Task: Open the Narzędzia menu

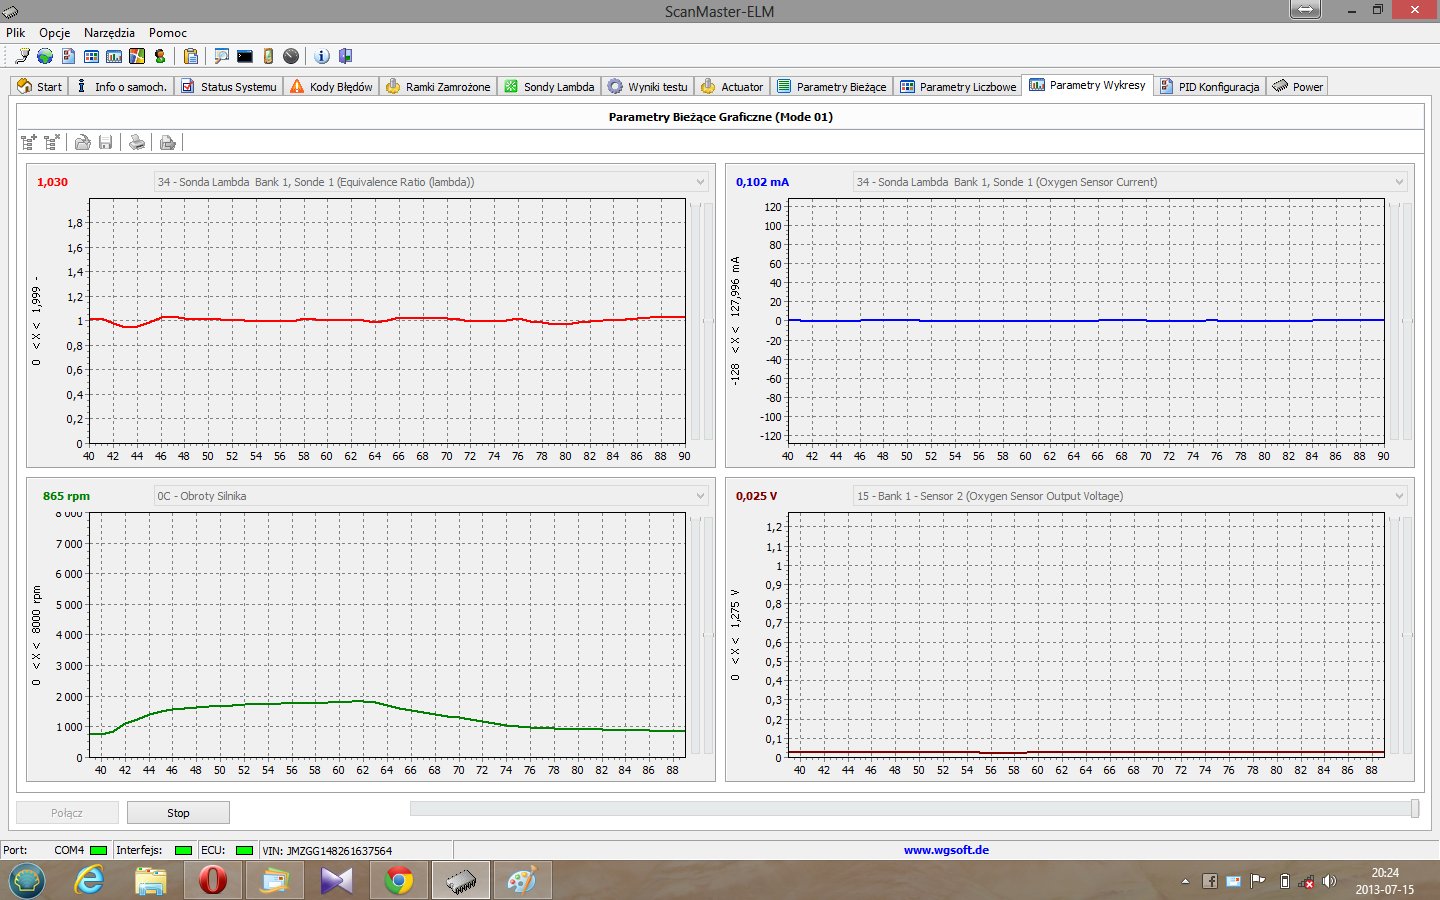Action: (109, 33)
